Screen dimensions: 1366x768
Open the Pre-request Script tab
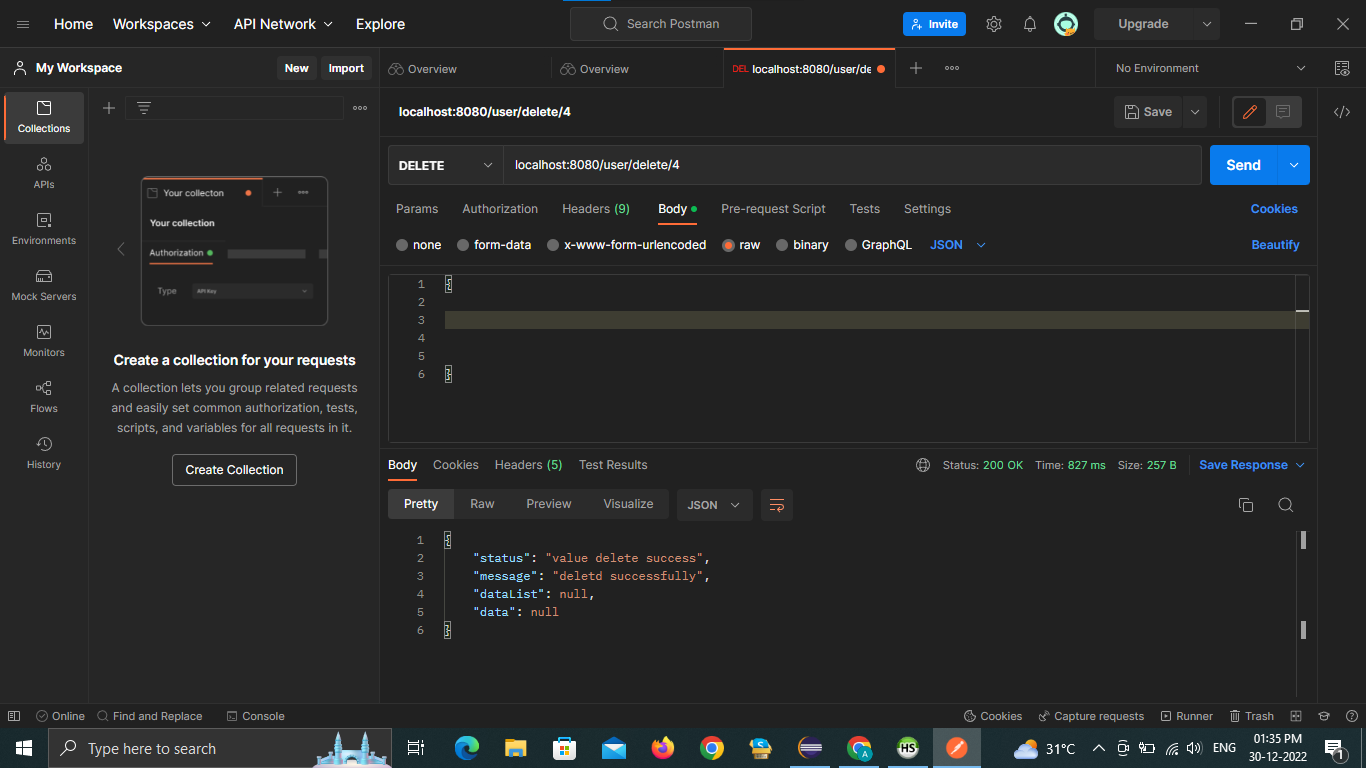tap(773, 209)
